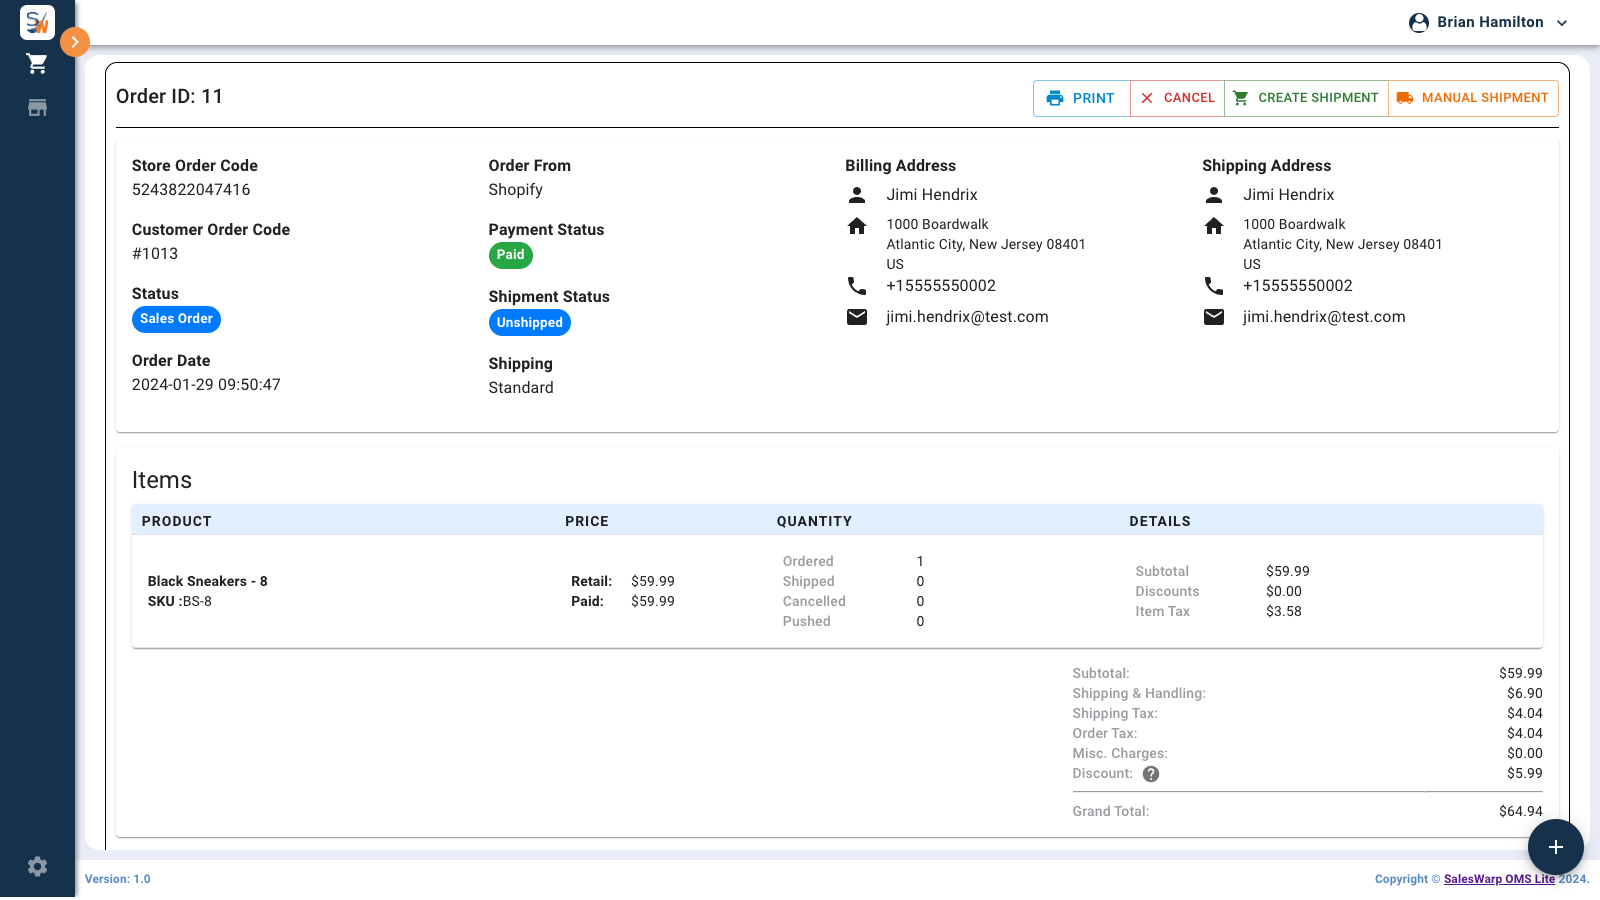Click SKU :BS-8 text
1600x900 pixels.
coord(180,601)
